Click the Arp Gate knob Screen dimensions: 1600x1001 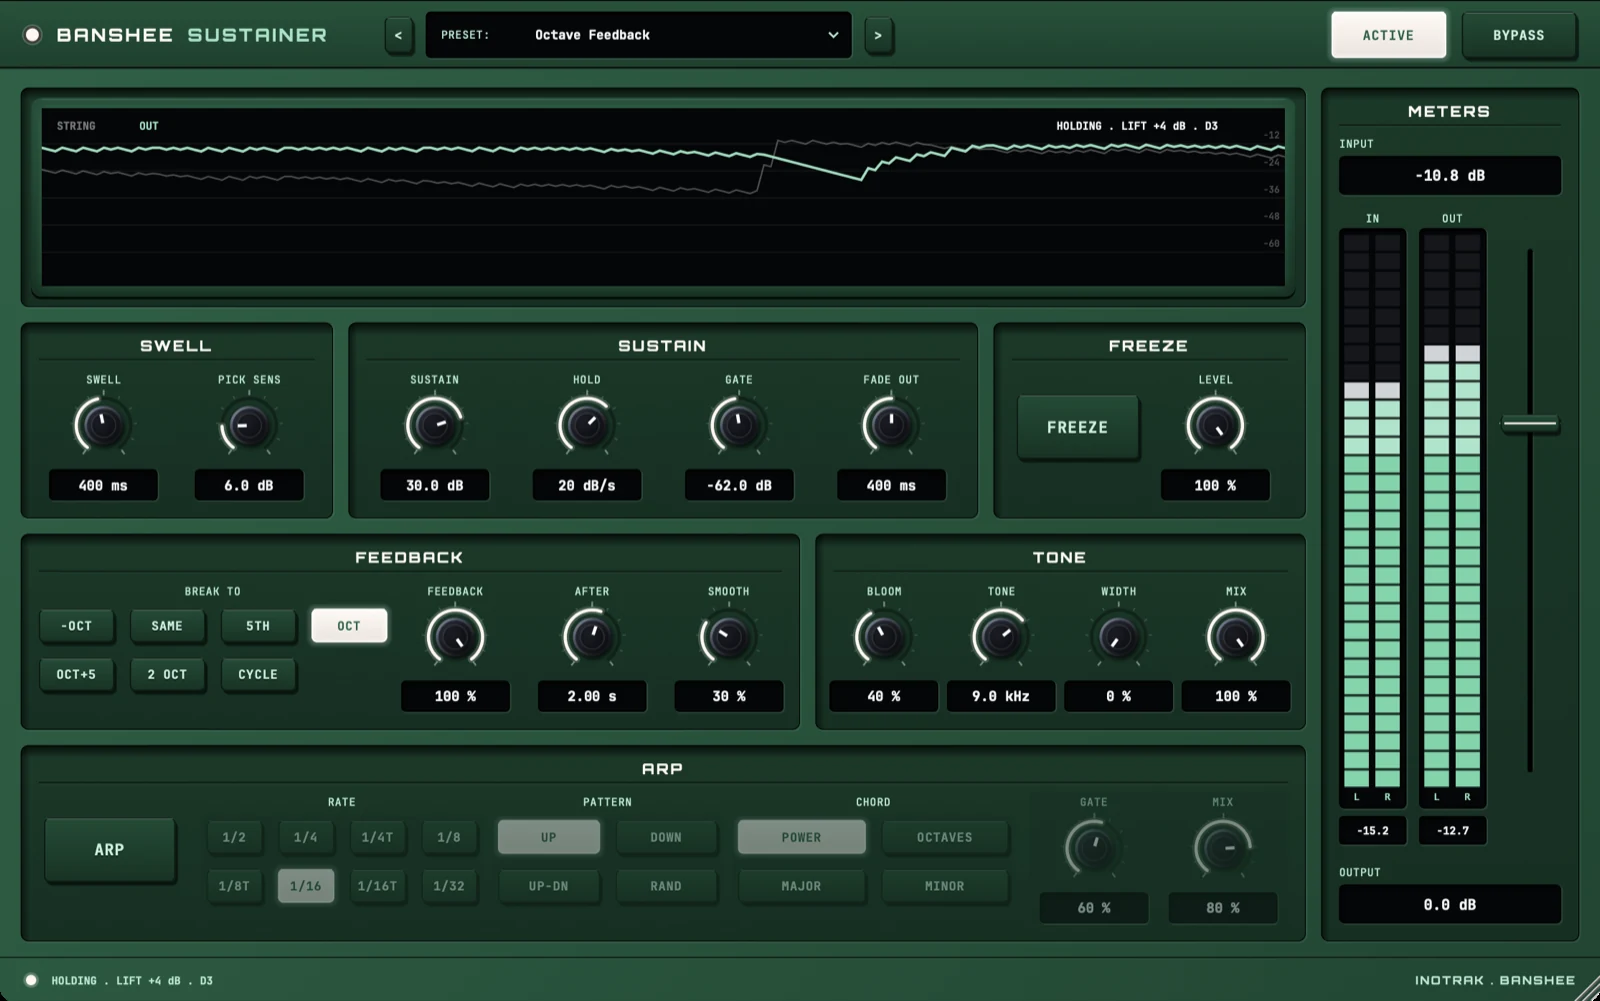click(1093, 848)
